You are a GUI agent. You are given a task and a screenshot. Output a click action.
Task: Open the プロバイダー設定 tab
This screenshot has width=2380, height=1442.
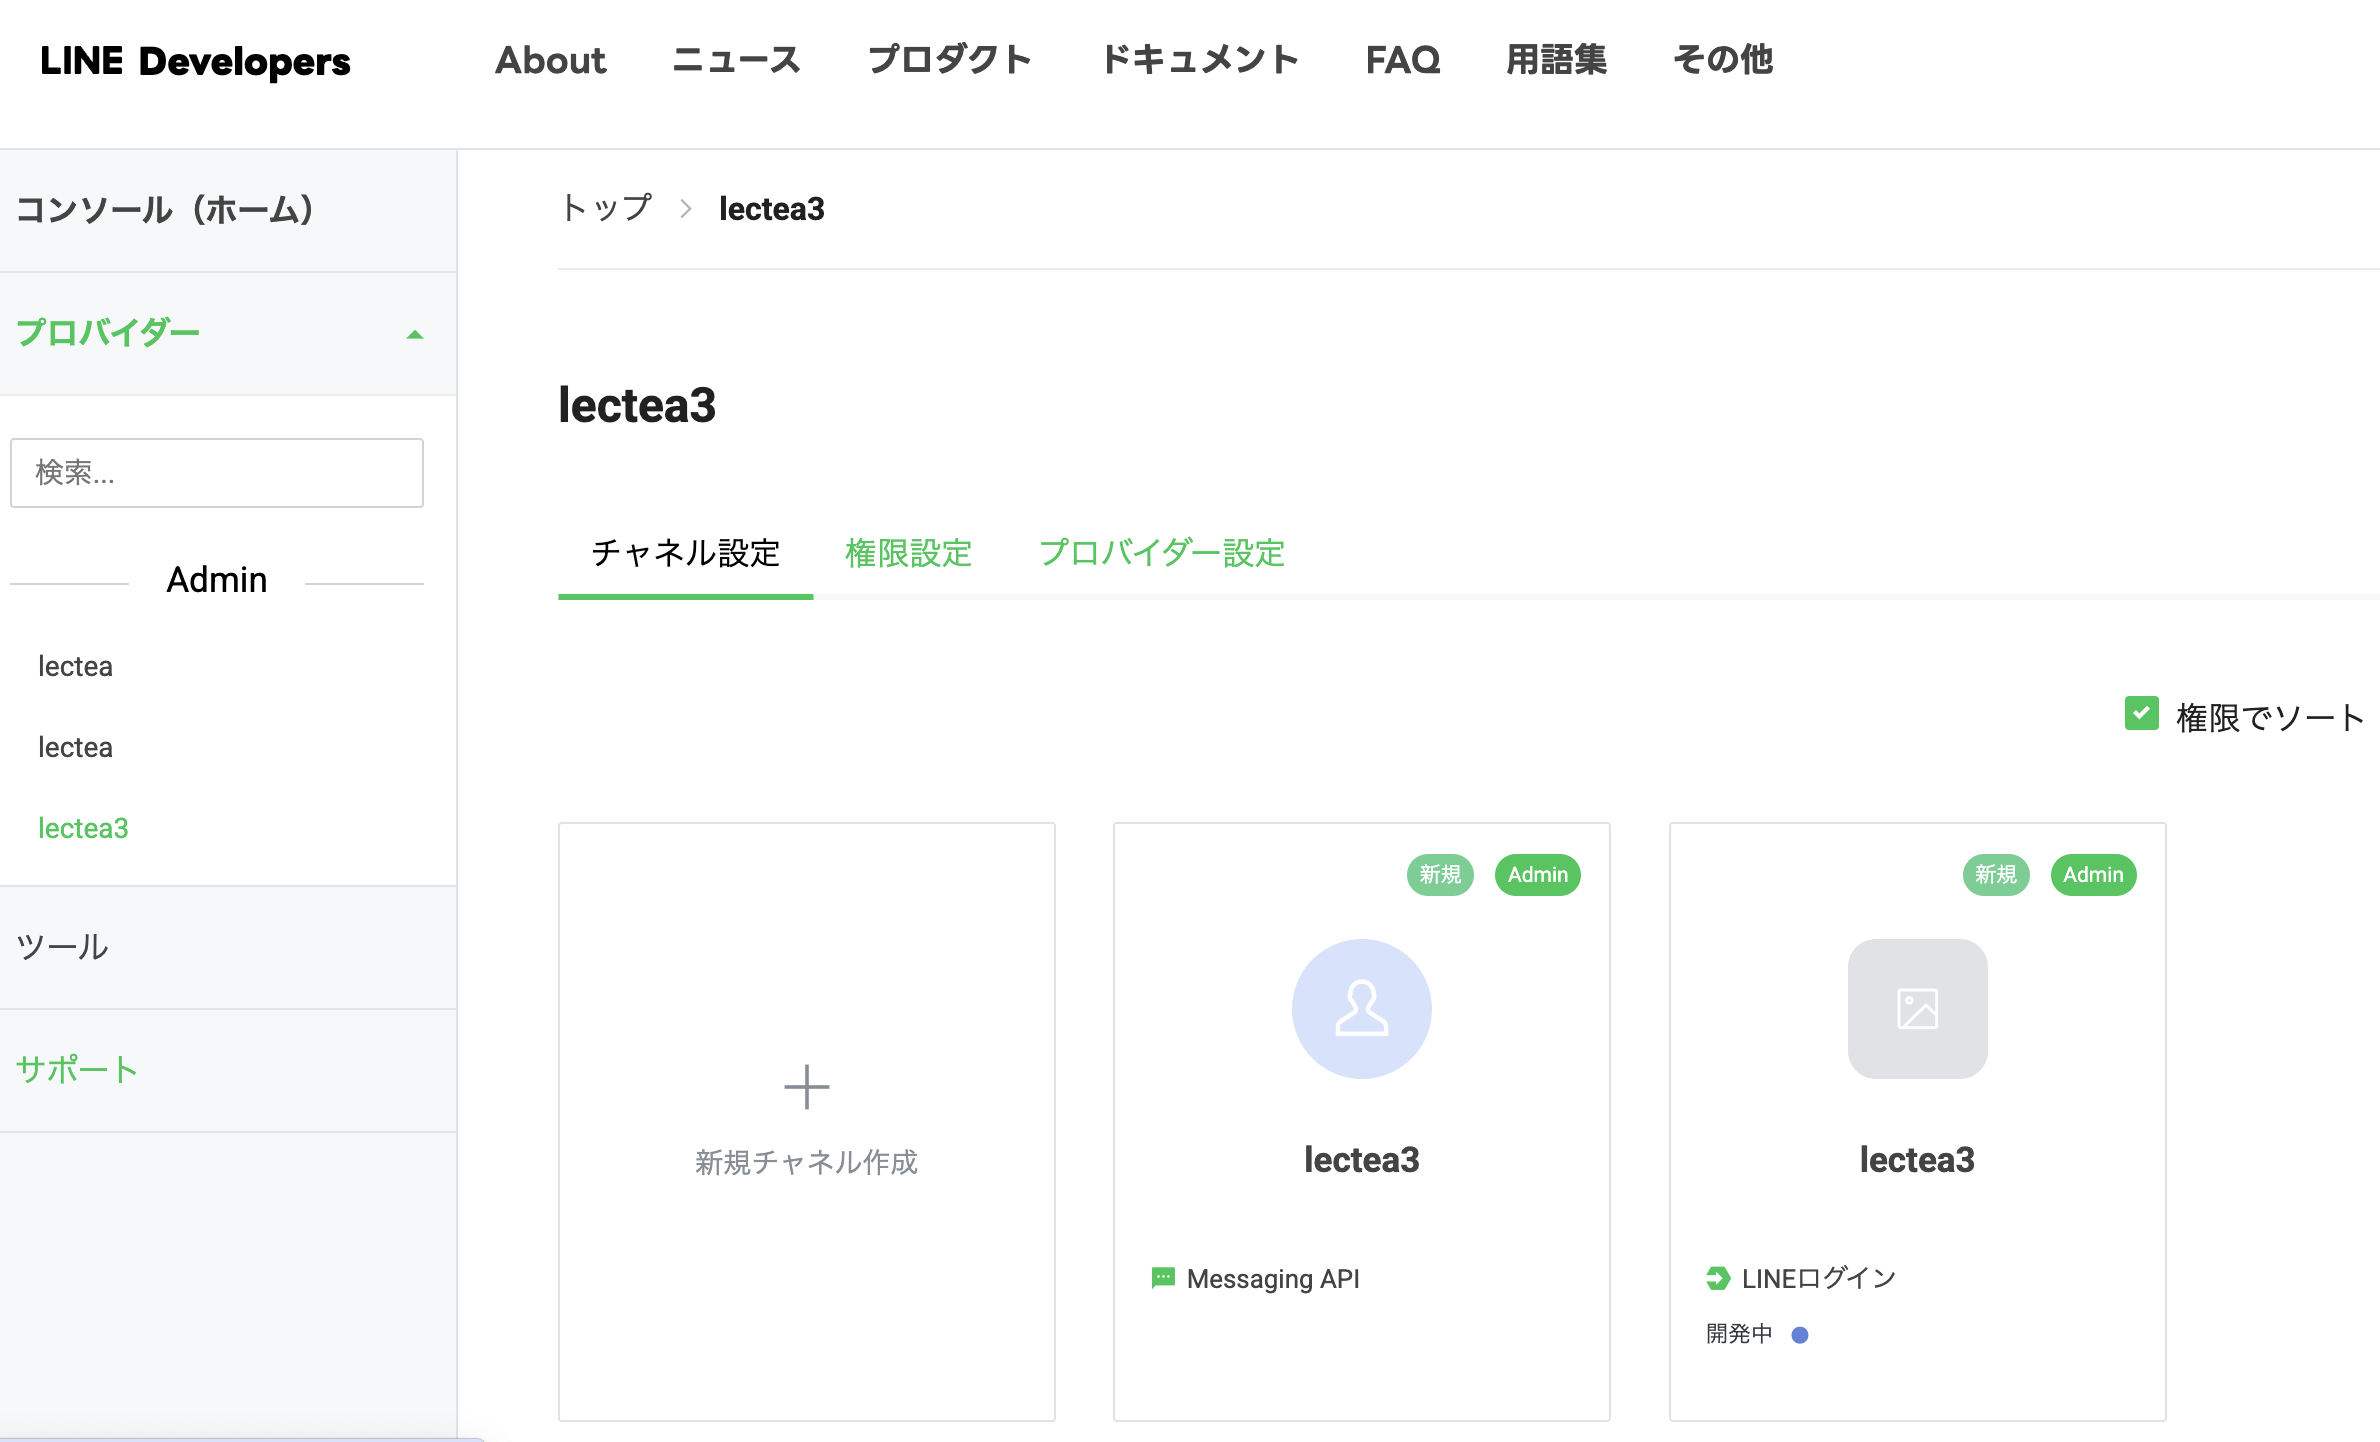click(x=1162, y=554)
